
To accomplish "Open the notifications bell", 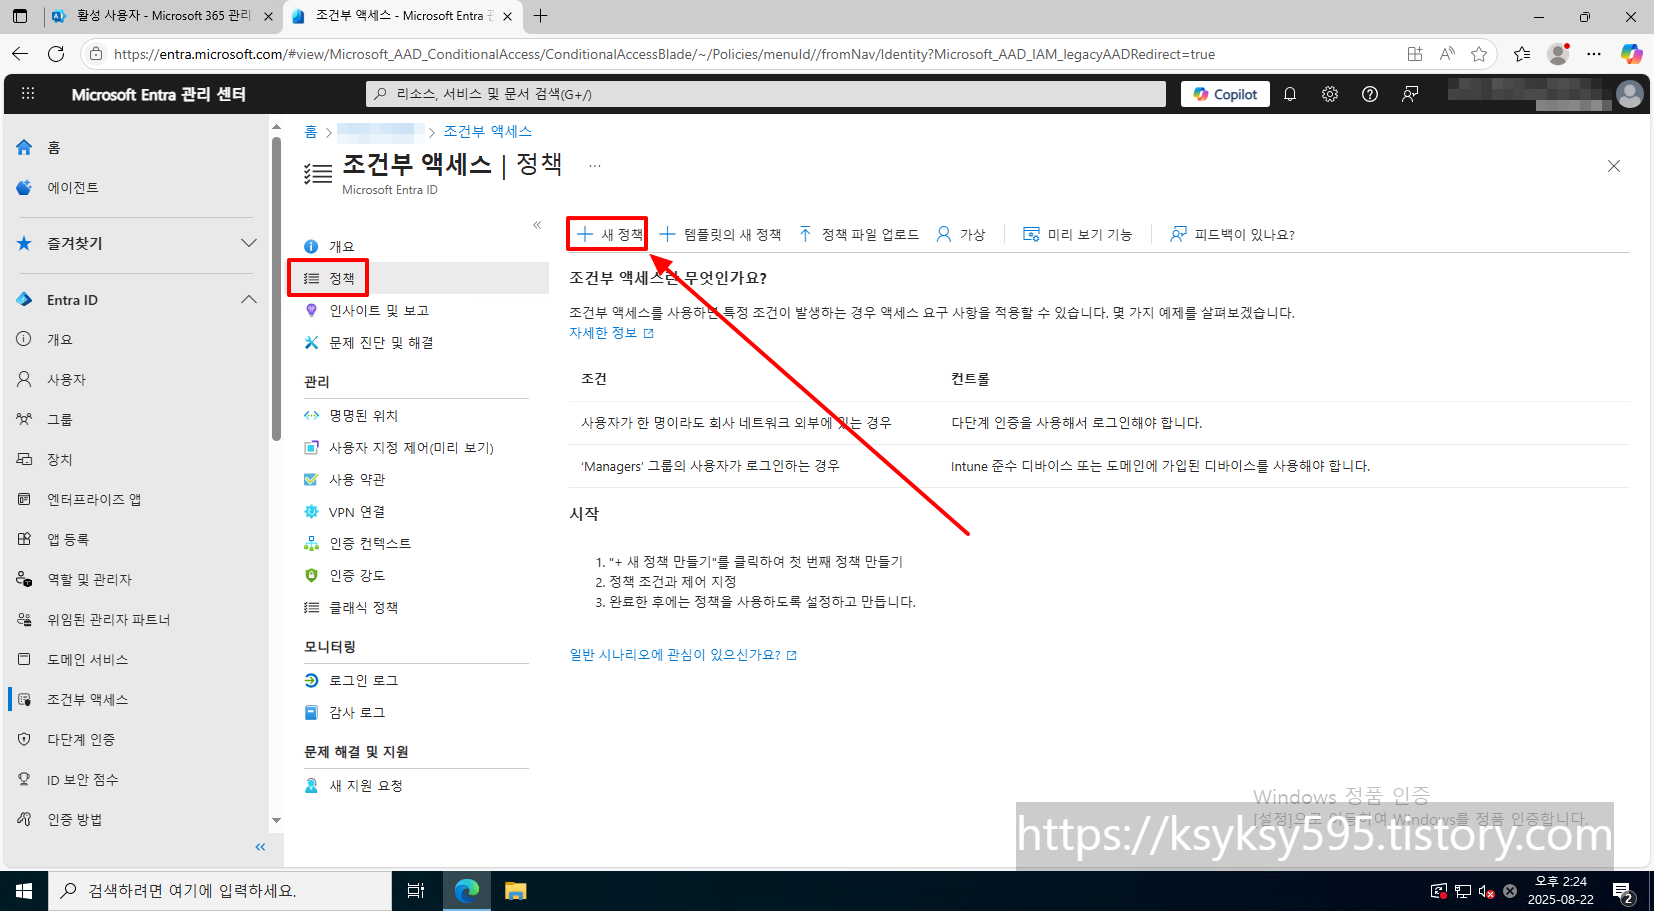I will pos(1290,94).
